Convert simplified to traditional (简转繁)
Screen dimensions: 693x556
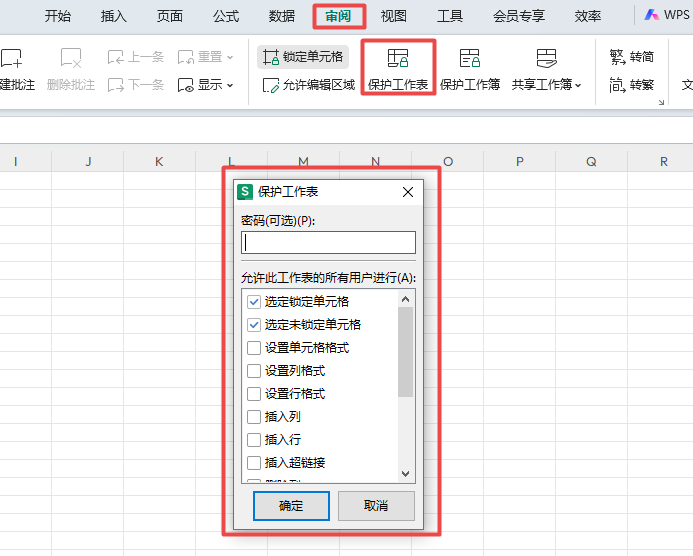pos(632,84)
